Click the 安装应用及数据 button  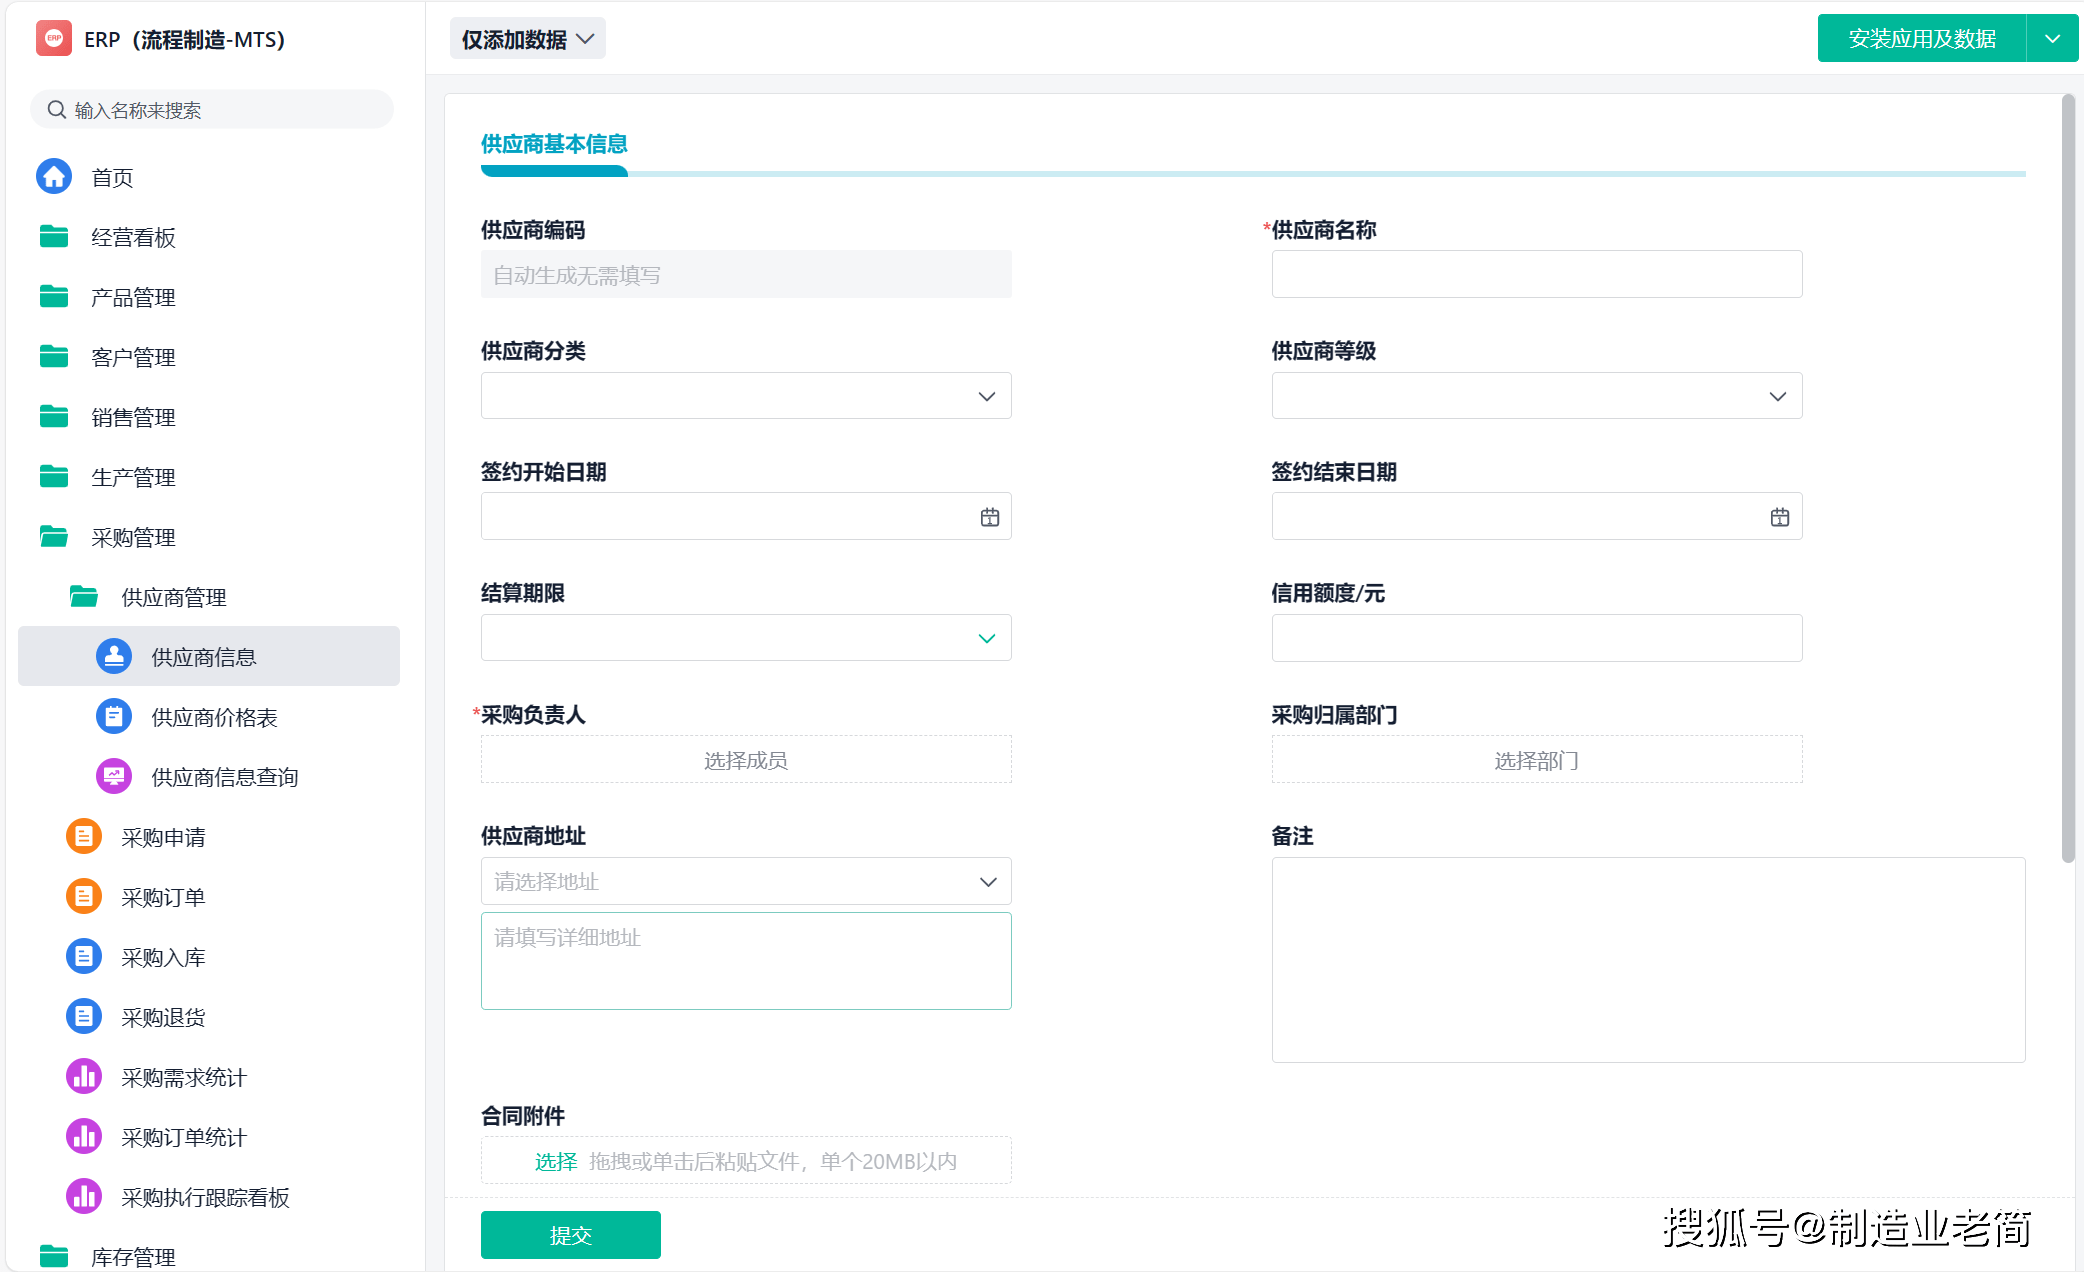[1922, 39]
